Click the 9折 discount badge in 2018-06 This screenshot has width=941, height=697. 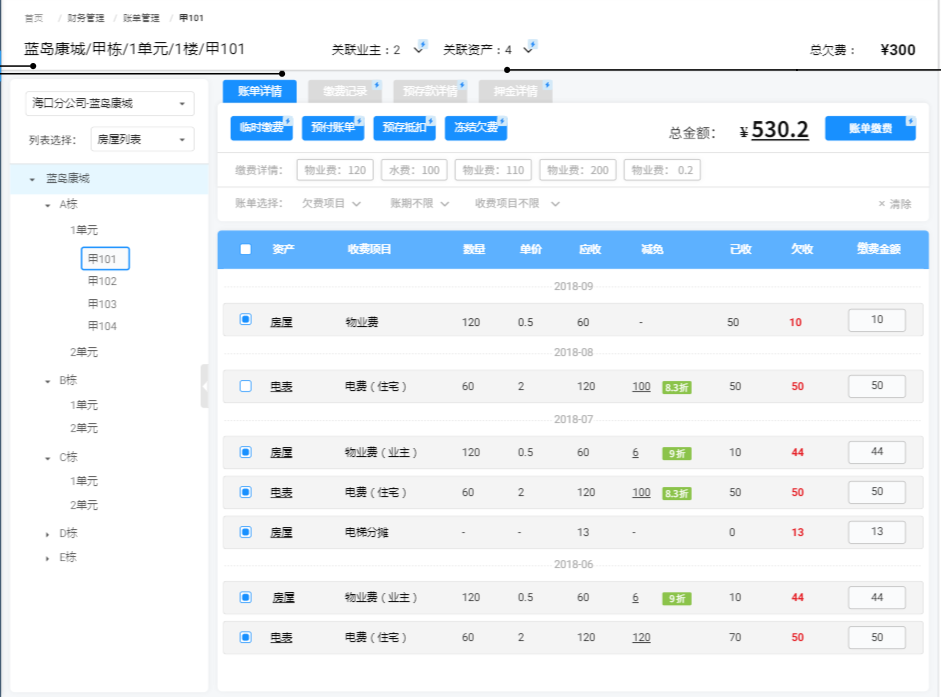click(x=676, y=598)
